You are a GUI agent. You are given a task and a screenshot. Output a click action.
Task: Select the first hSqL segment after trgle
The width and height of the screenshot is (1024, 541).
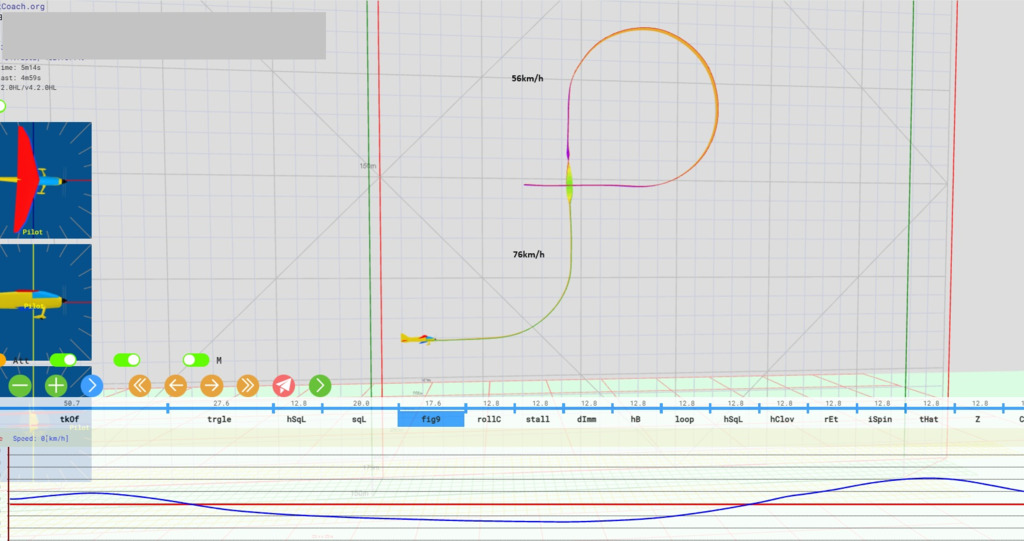coord(296,419)
